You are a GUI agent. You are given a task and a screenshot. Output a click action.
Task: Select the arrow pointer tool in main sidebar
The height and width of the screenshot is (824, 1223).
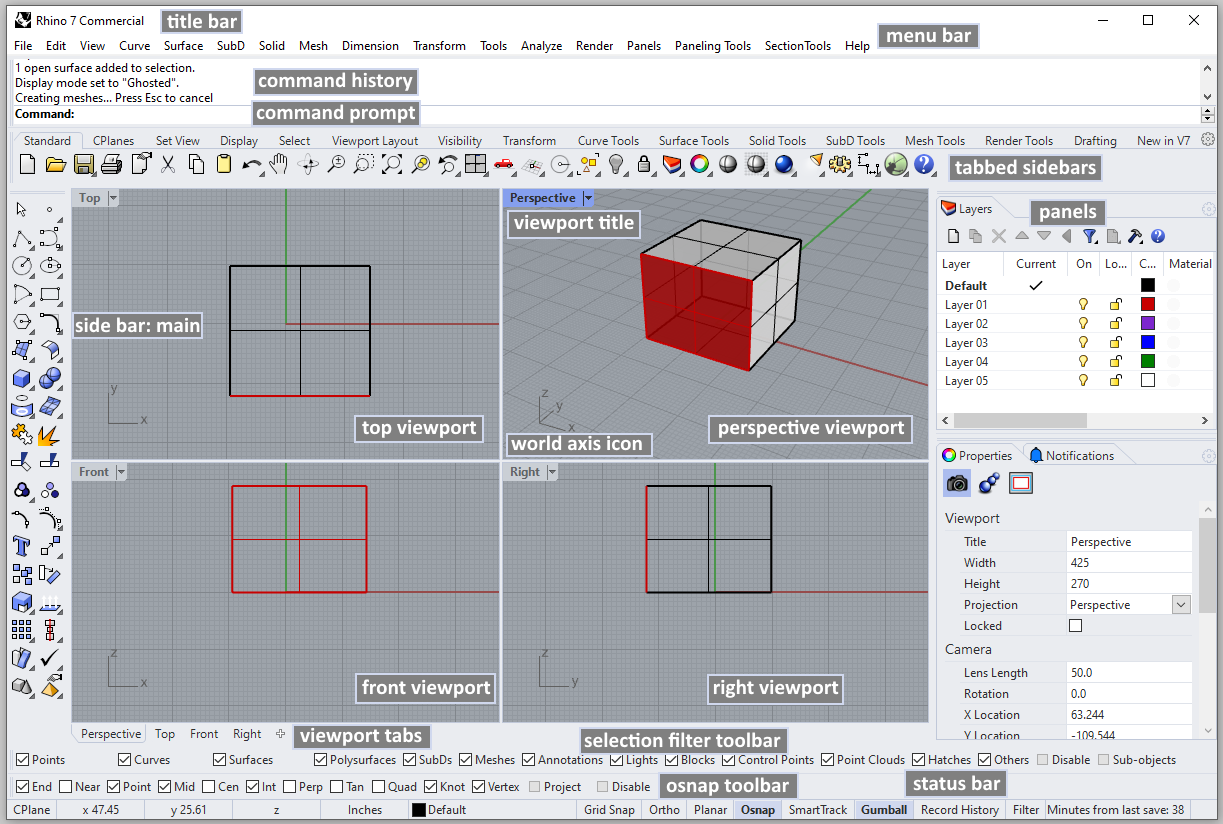[22, 210]
